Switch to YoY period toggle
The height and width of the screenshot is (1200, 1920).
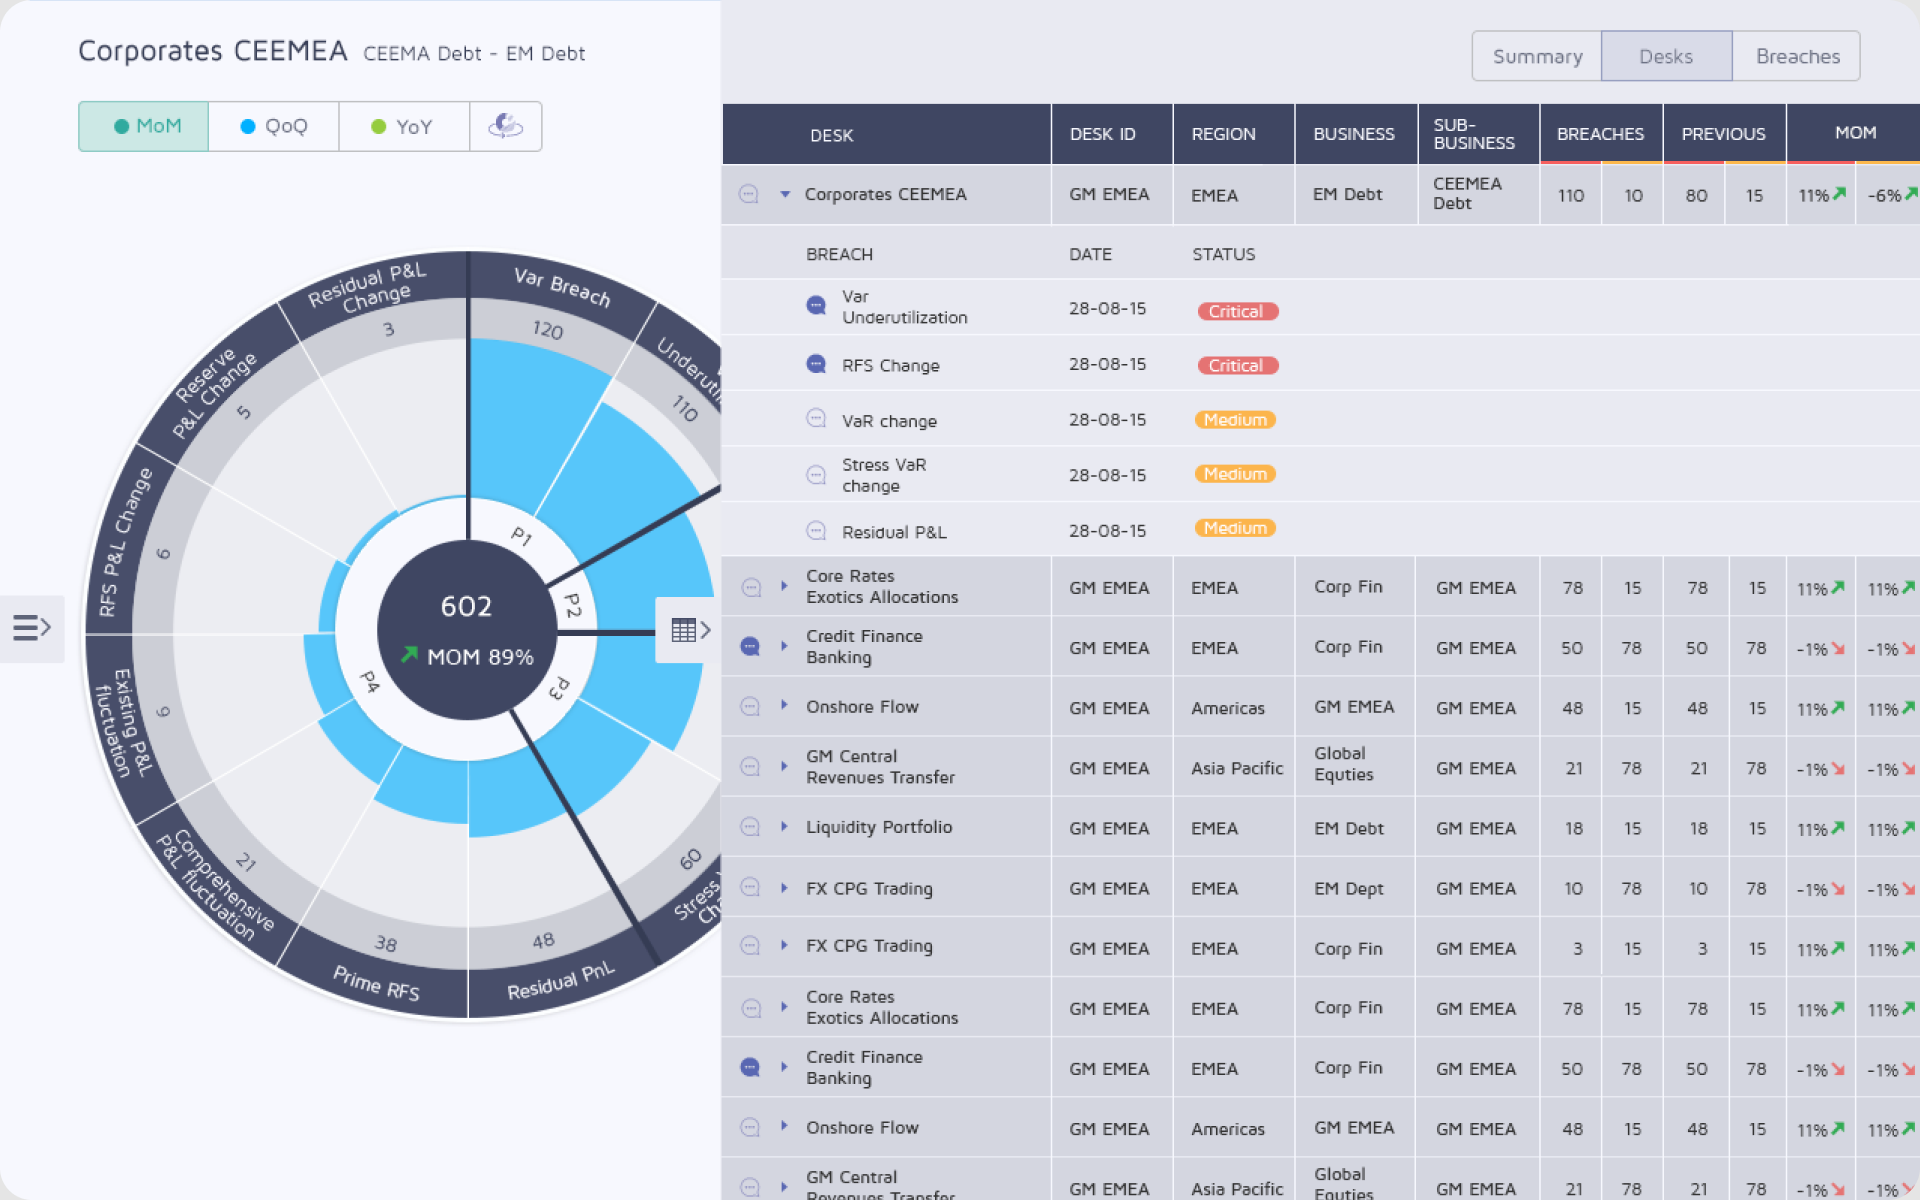(404, 126)
